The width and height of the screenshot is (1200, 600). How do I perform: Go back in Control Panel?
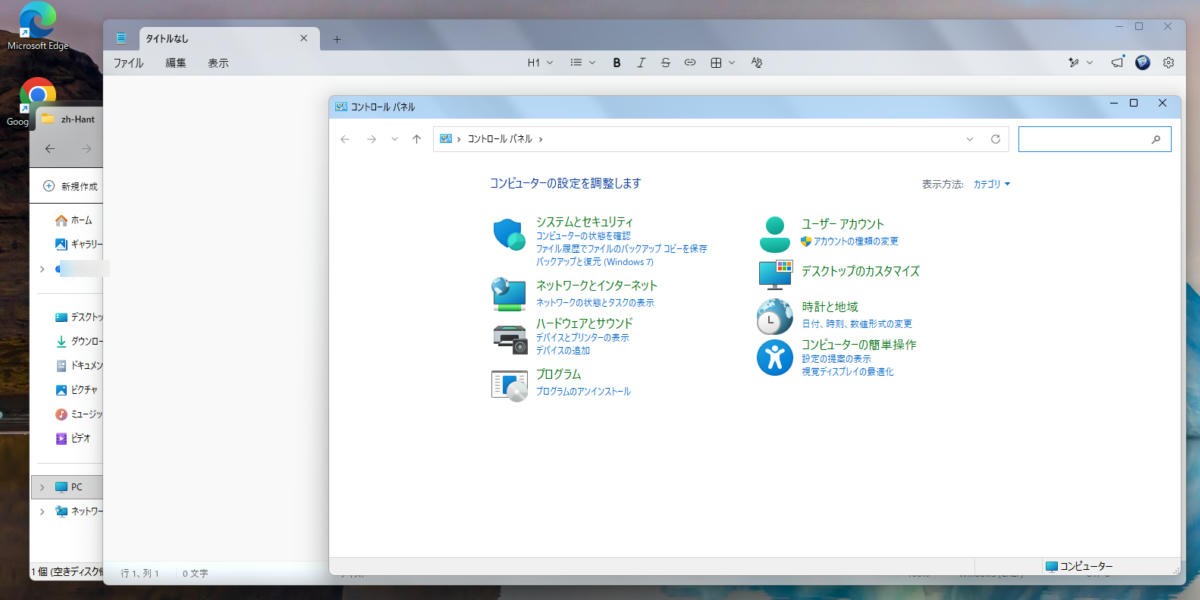(x=345, y=139)
